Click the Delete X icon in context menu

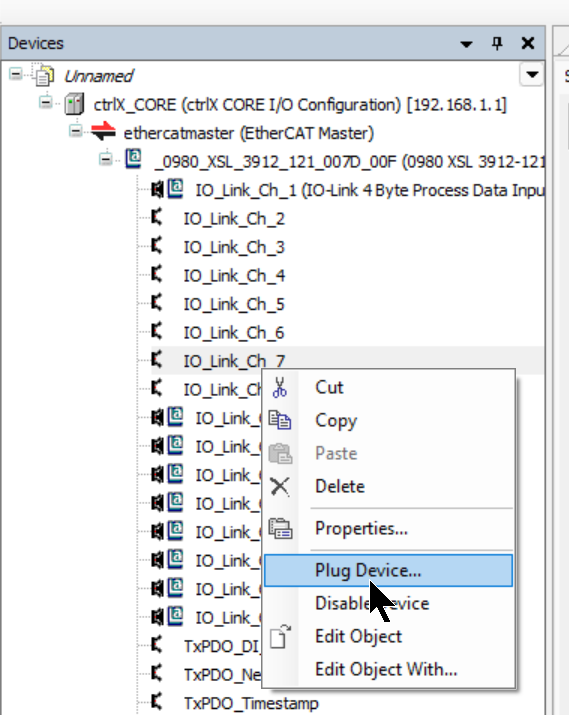click(279, 486)
